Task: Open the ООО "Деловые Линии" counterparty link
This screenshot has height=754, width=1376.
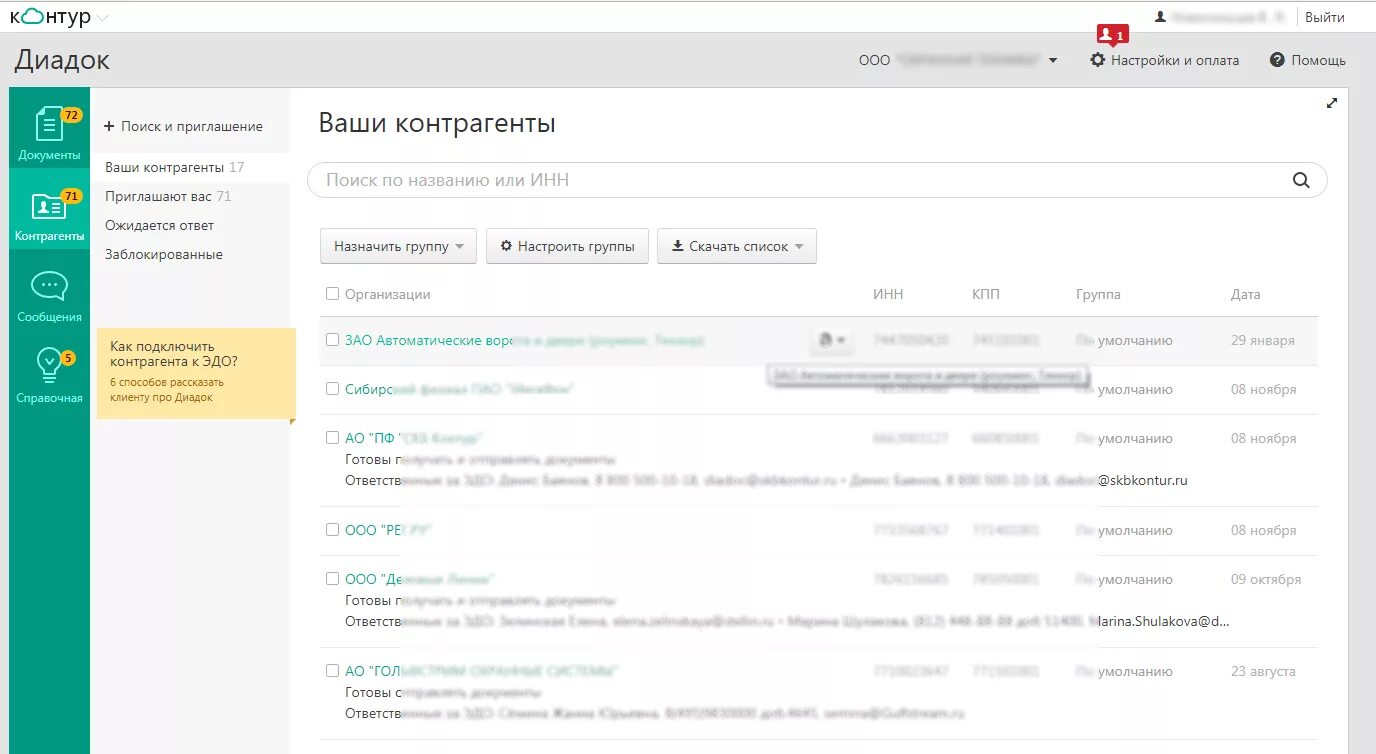Action: coord(420,579)
